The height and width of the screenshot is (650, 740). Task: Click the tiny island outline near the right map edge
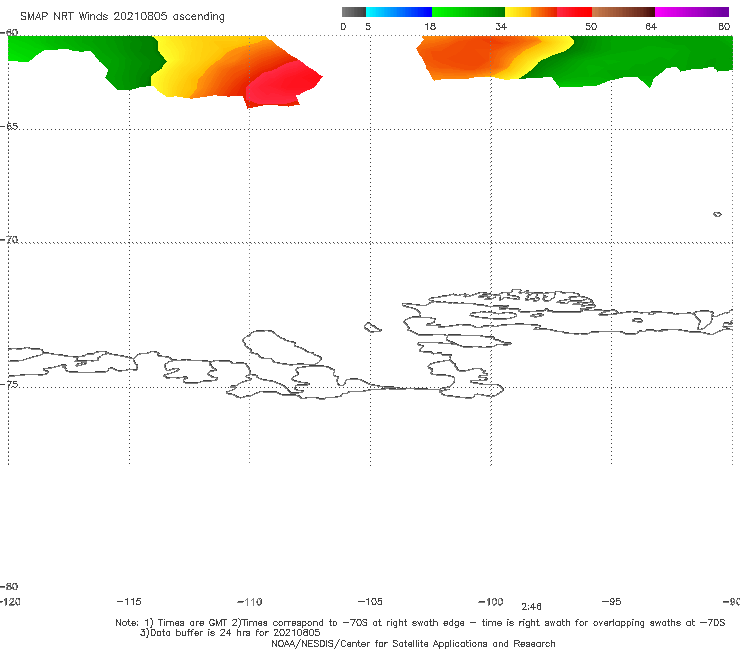717,214
